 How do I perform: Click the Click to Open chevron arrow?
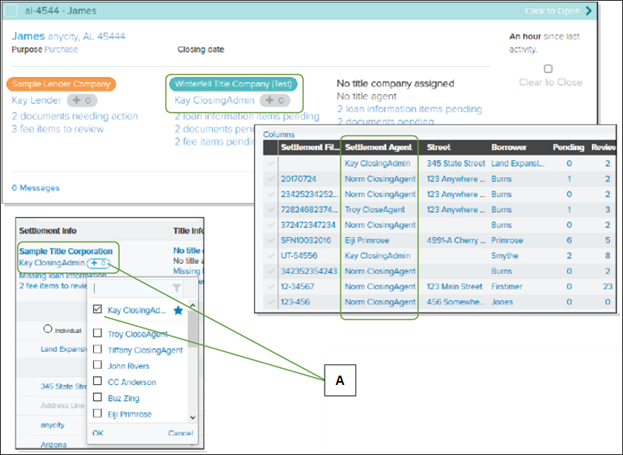click(588, 11)
